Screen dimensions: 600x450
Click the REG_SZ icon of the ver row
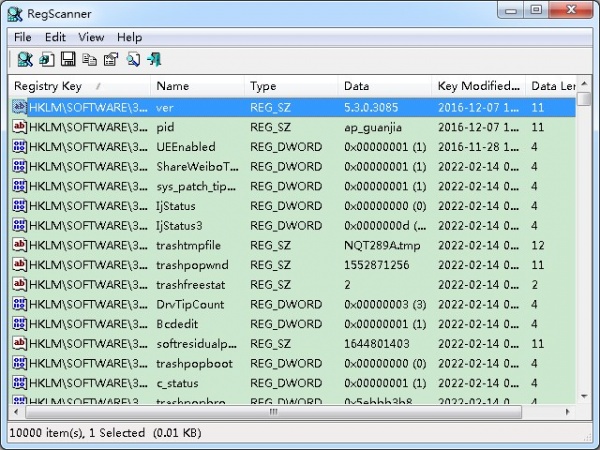point(20,107)
